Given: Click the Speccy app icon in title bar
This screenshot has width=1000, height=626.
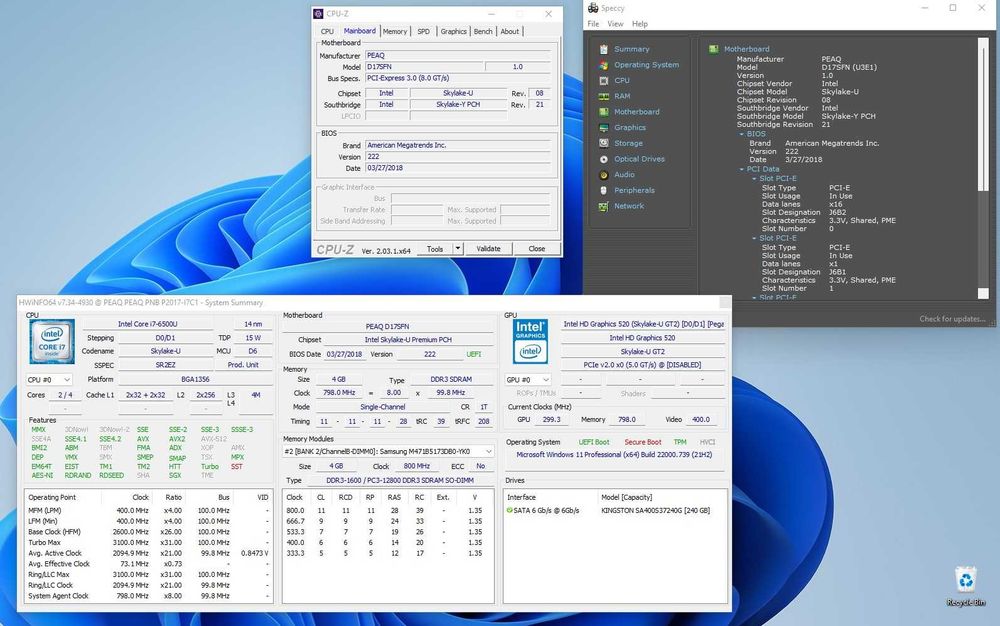Looking at the screenshot, I should (x=592, y=8).
